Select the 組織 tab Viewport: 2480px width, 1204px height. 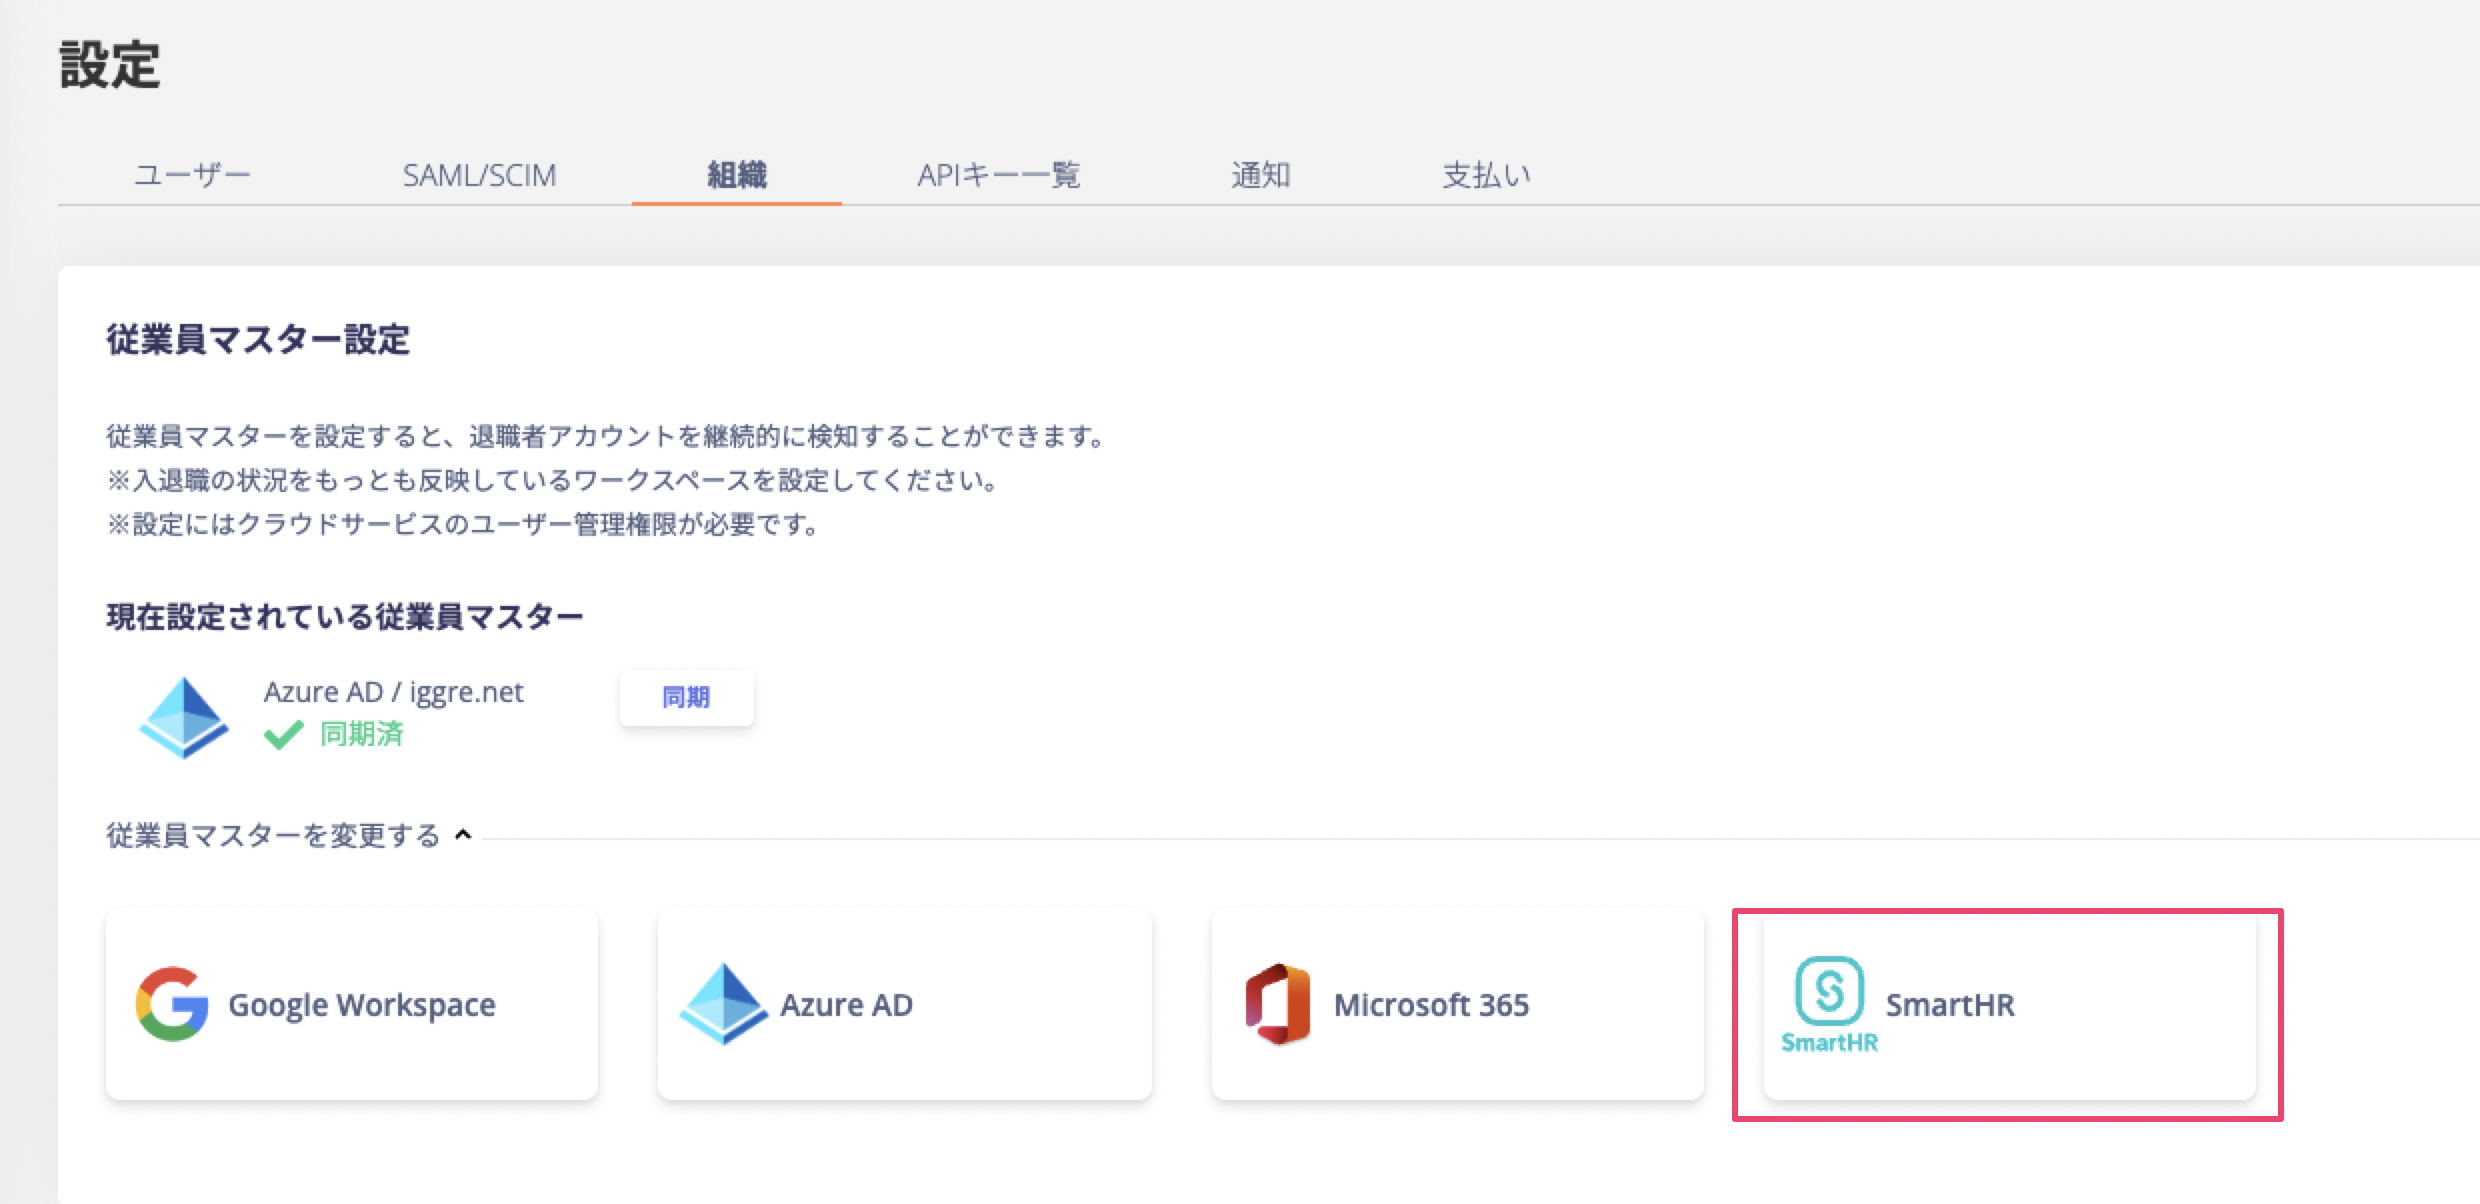[737, 175]
